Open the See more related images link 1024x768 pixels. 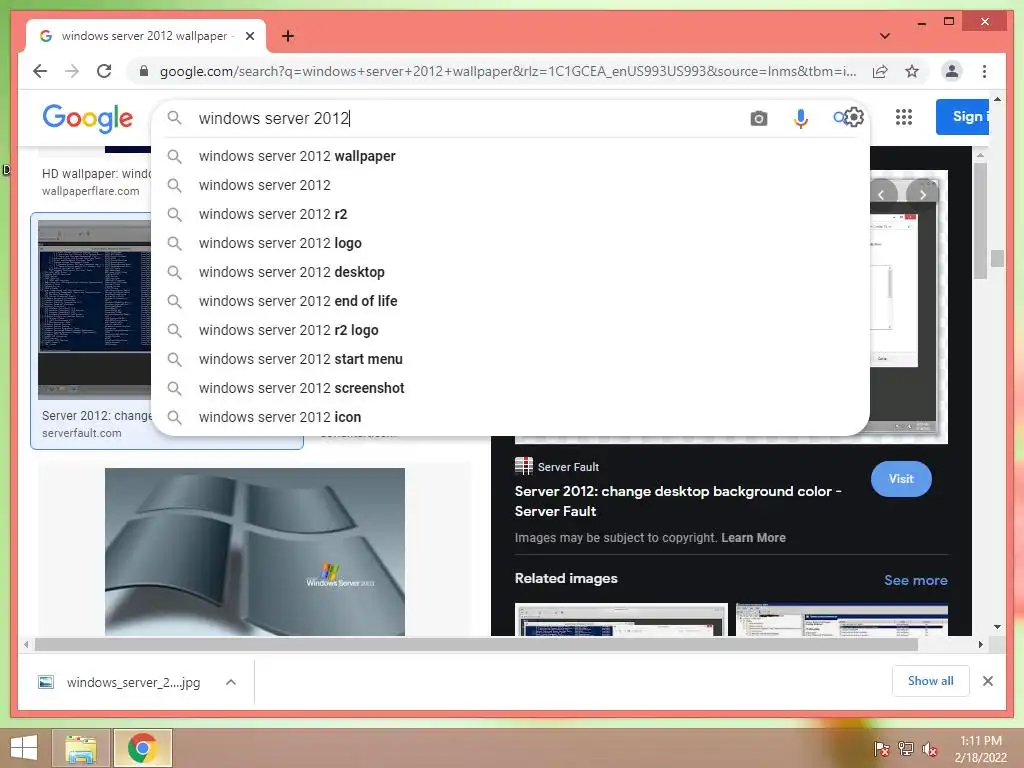tap(916, 580)
